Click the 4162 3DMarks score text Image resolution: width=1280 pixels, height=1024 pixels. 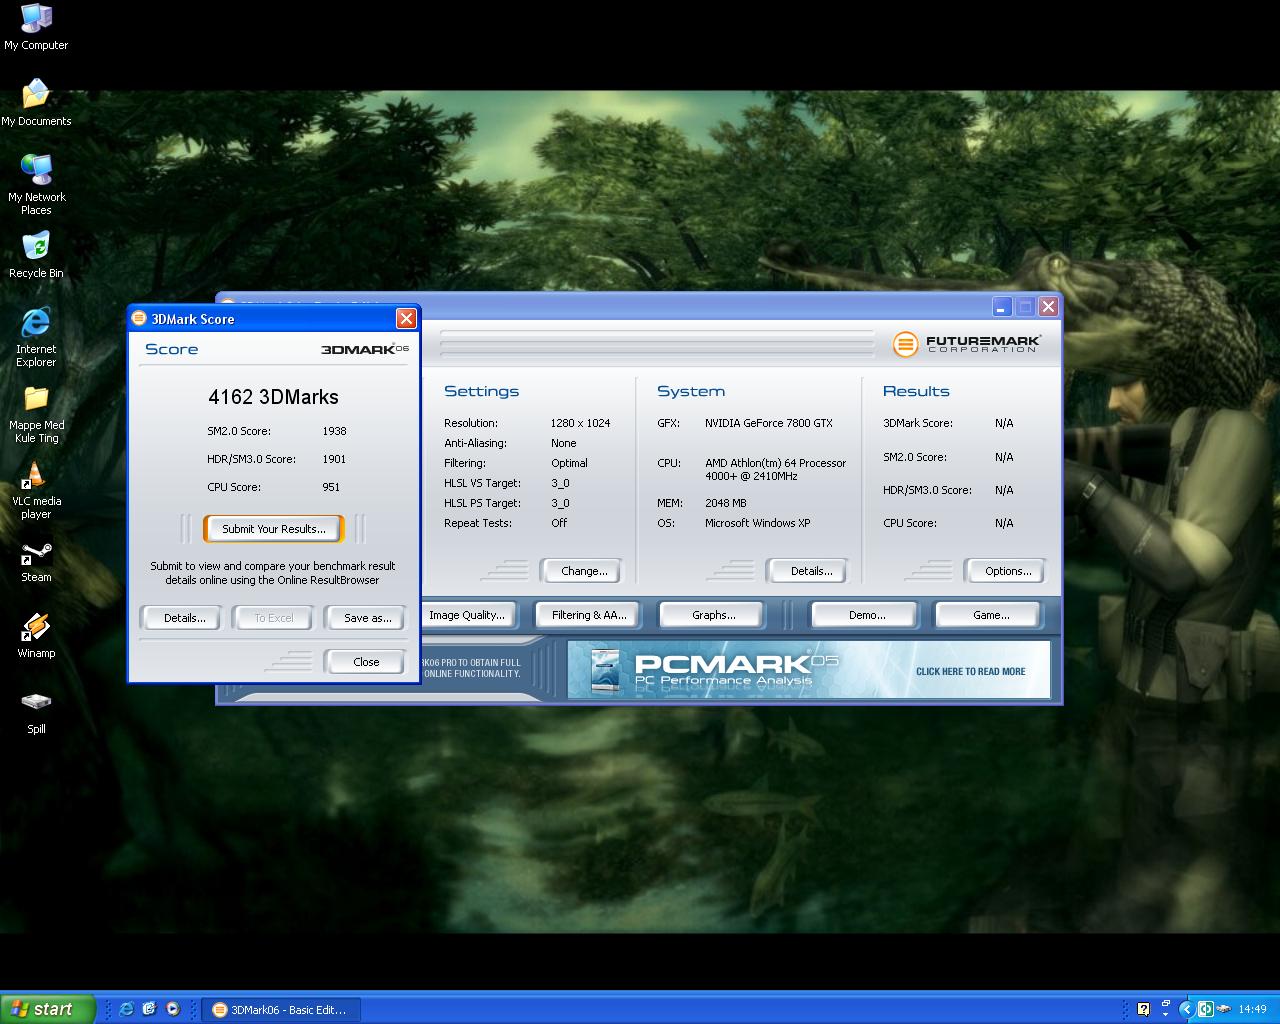(x=273, y=397)
